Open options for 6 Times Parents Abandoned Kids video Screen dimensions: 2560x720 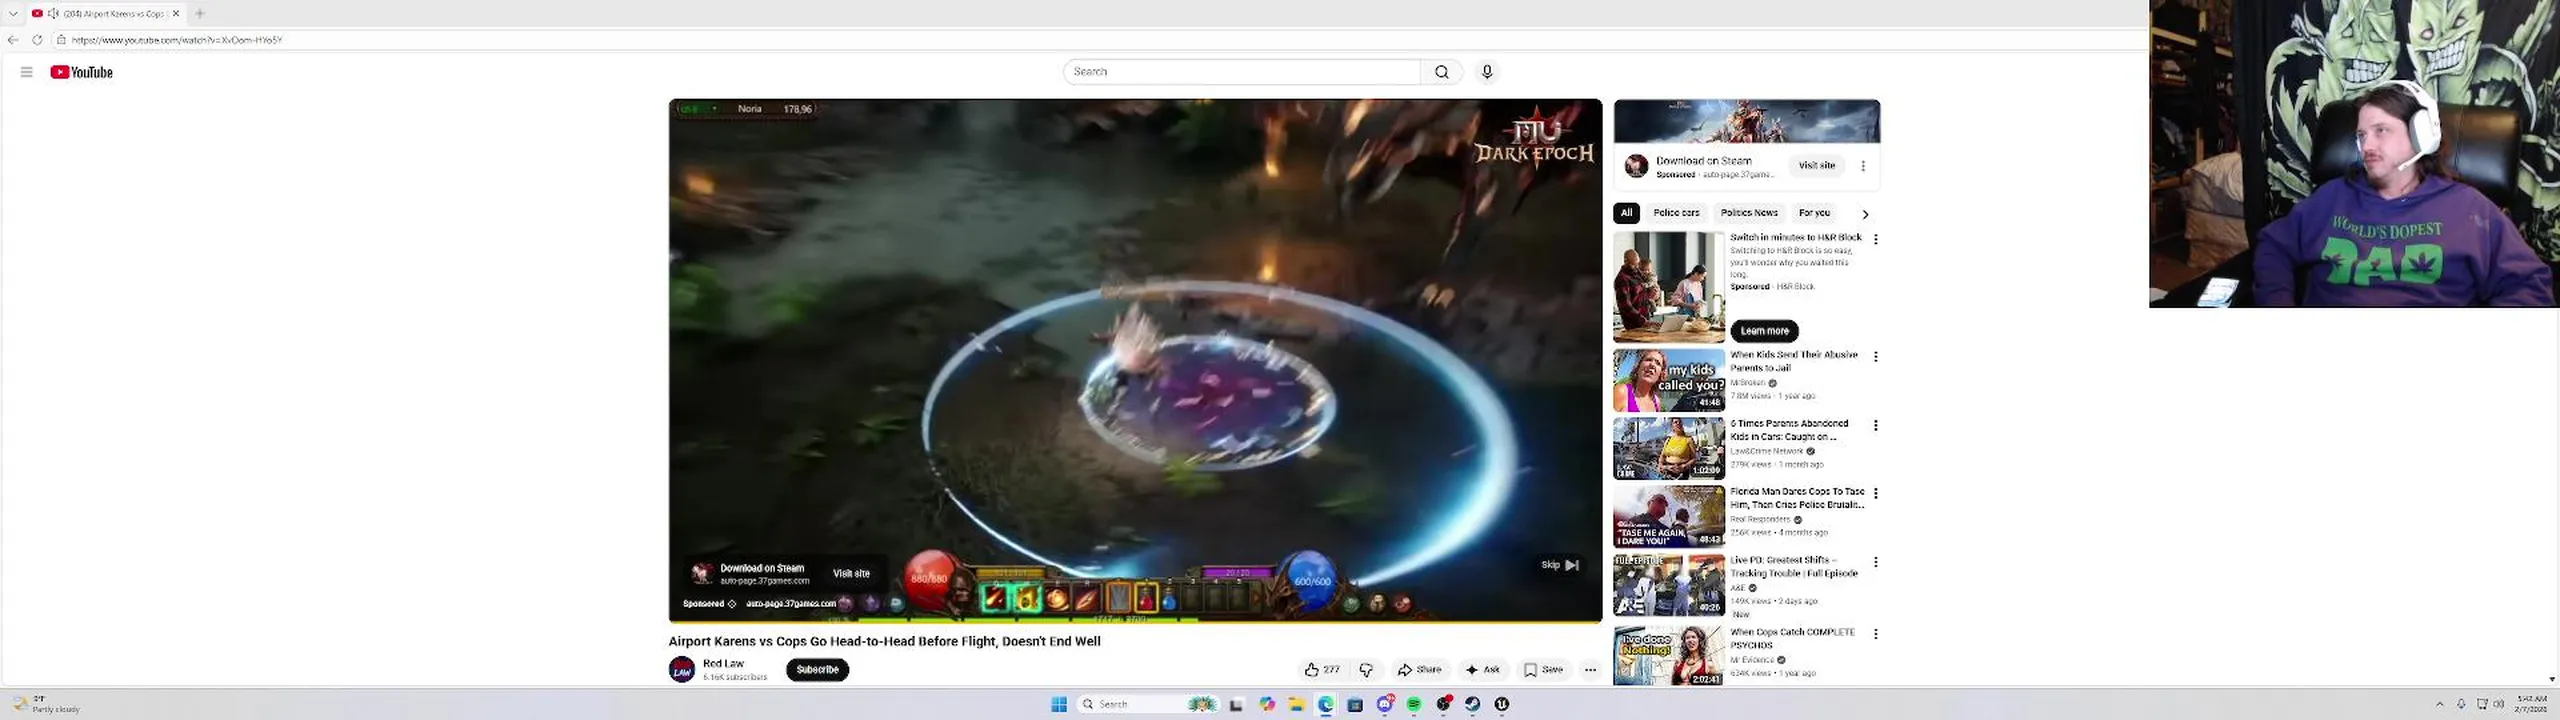coord(1876,426)
